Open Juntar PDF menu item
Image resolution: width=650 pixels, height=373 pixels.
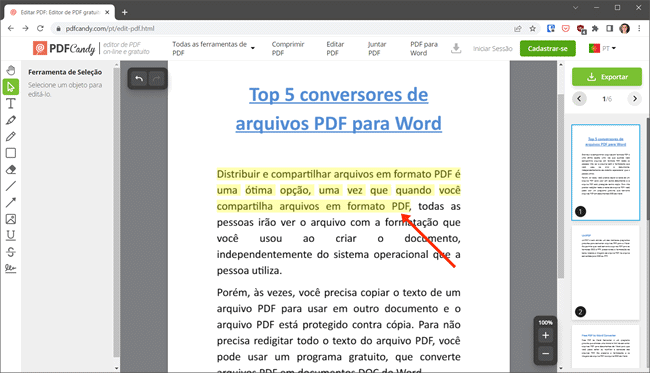coord(377,48)
